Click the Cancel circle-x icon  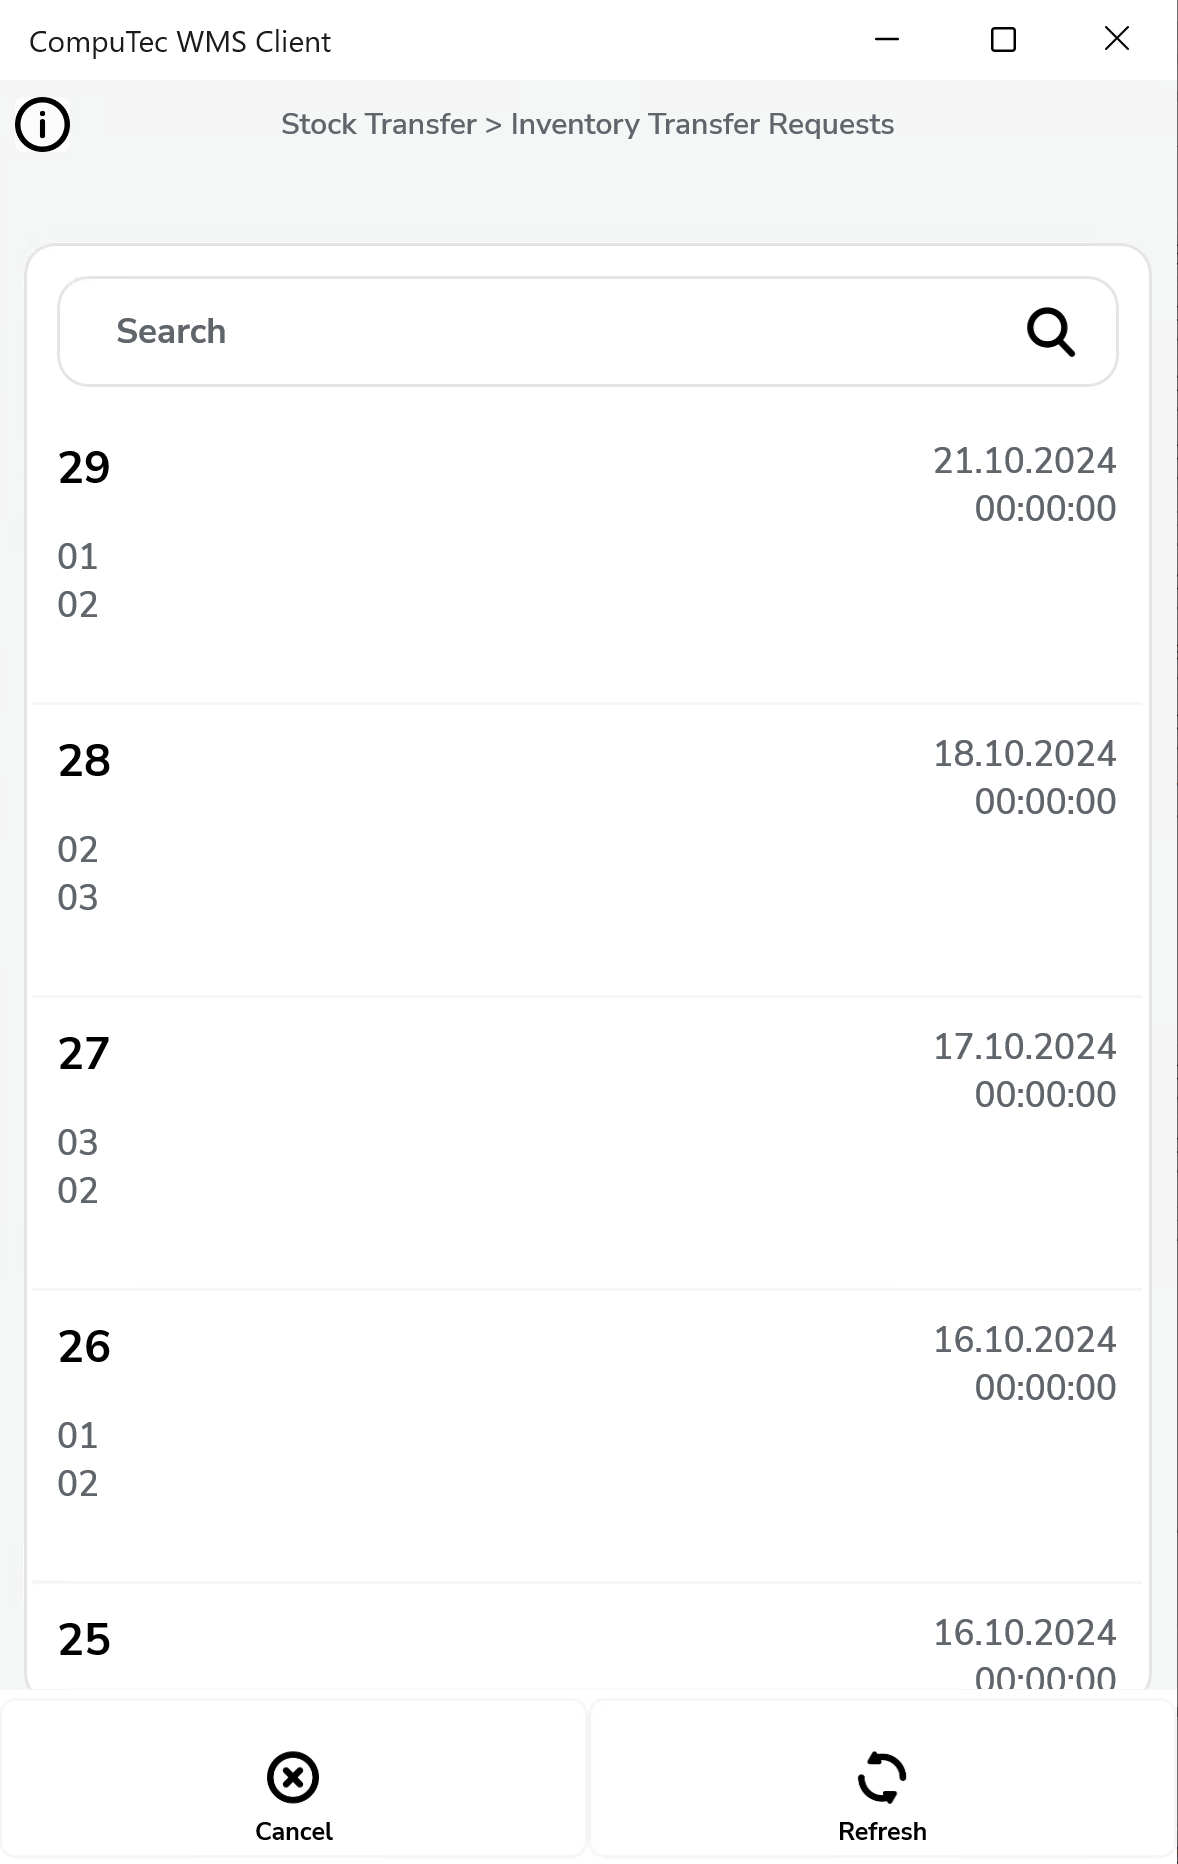click(293, 1777)
